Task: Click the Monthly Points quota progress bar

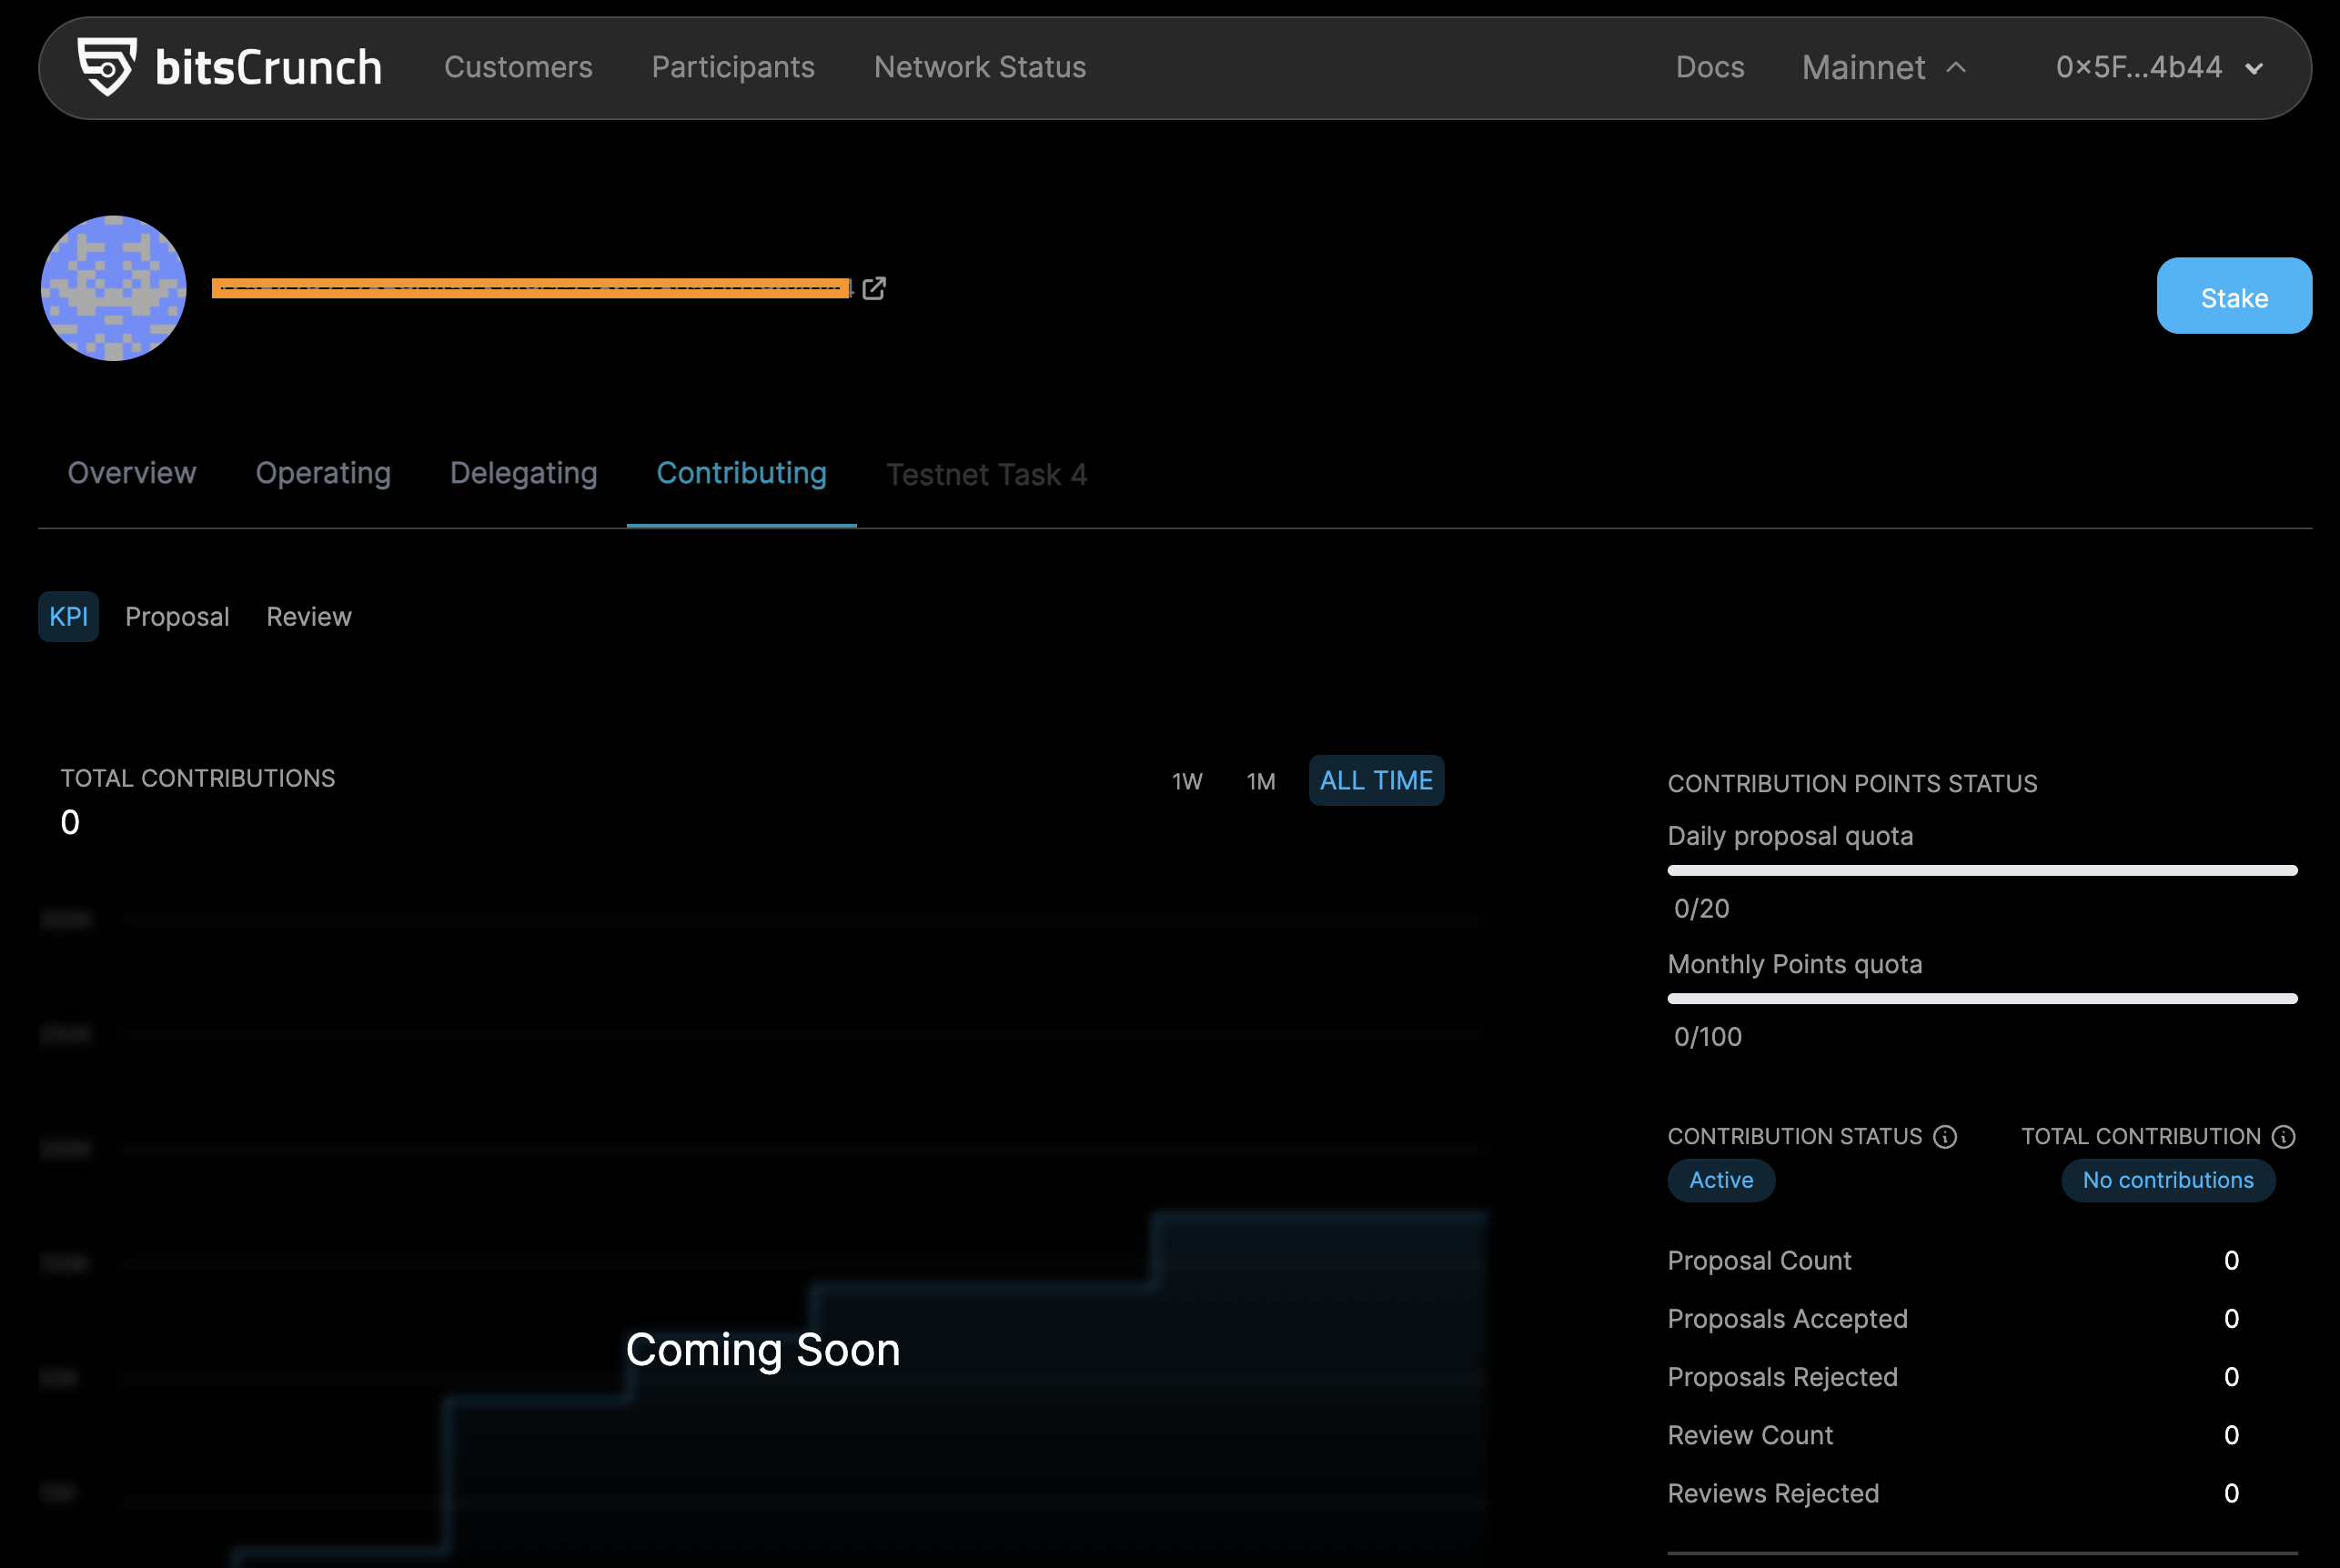Action: [1982, 999]
